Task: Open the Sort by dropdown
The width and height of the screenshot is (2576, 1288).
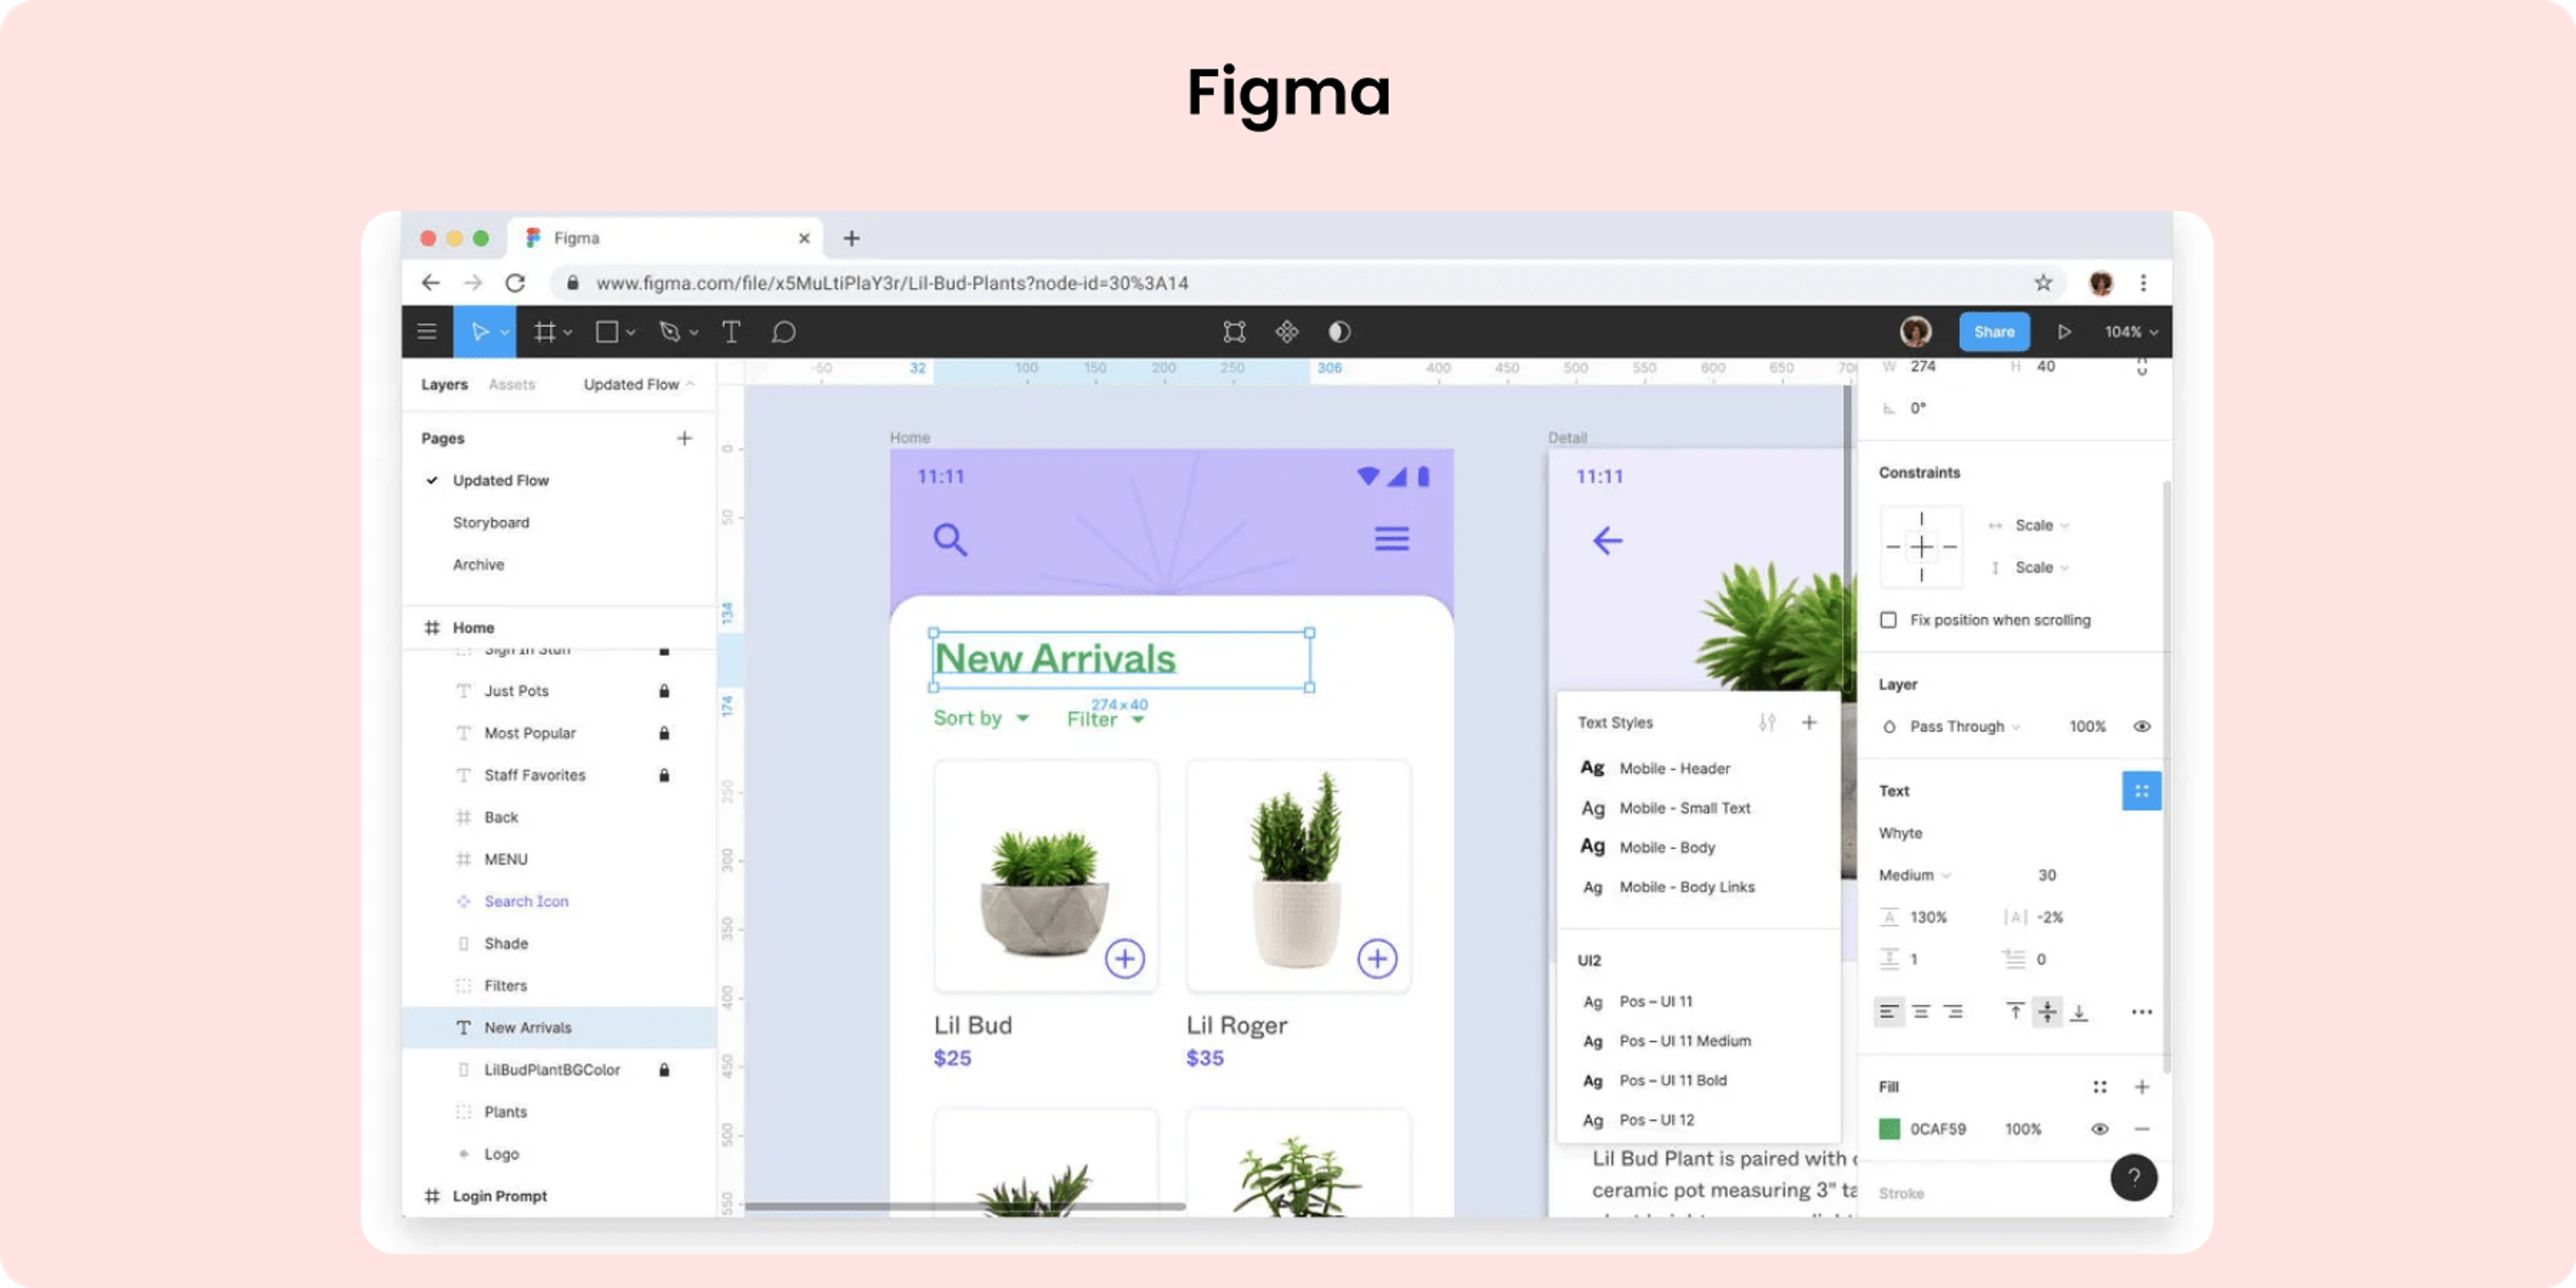Action: click(980, 718)
